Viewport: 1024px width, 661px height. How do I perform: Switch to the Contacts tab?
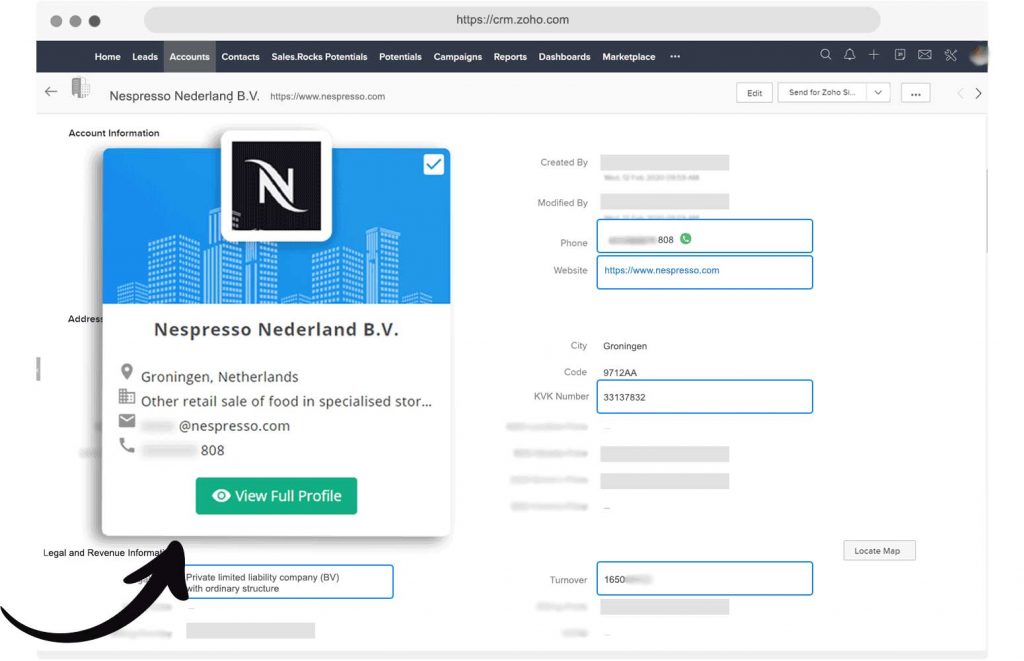[x=240, y=57]
